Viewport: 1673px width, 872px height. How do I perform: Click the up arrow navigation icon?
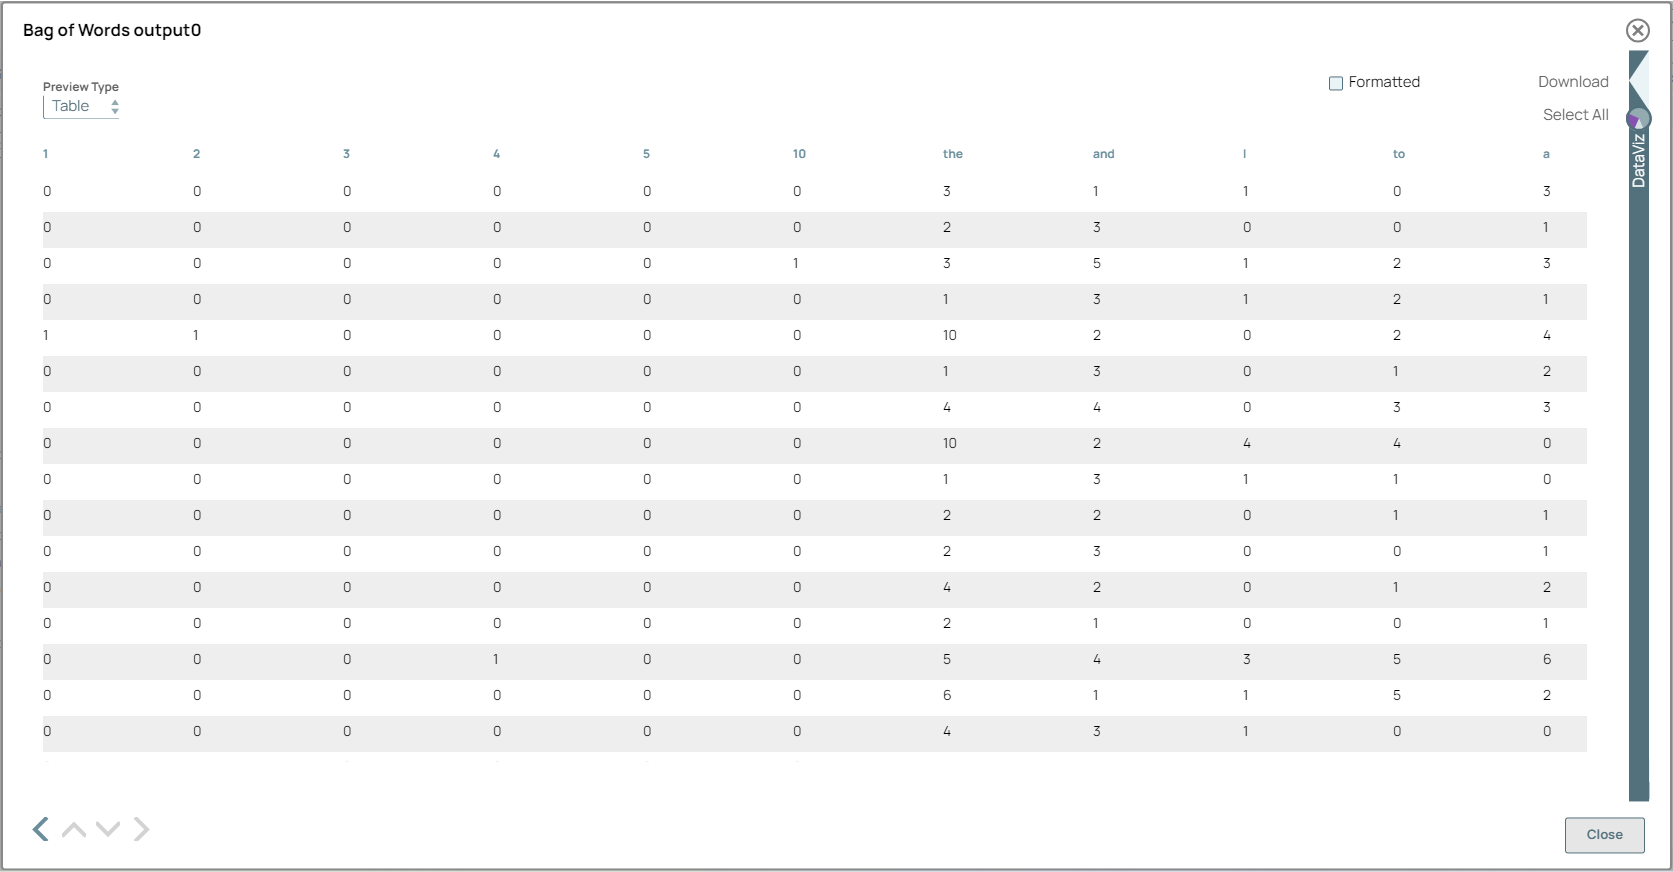[x=74, y=829]
